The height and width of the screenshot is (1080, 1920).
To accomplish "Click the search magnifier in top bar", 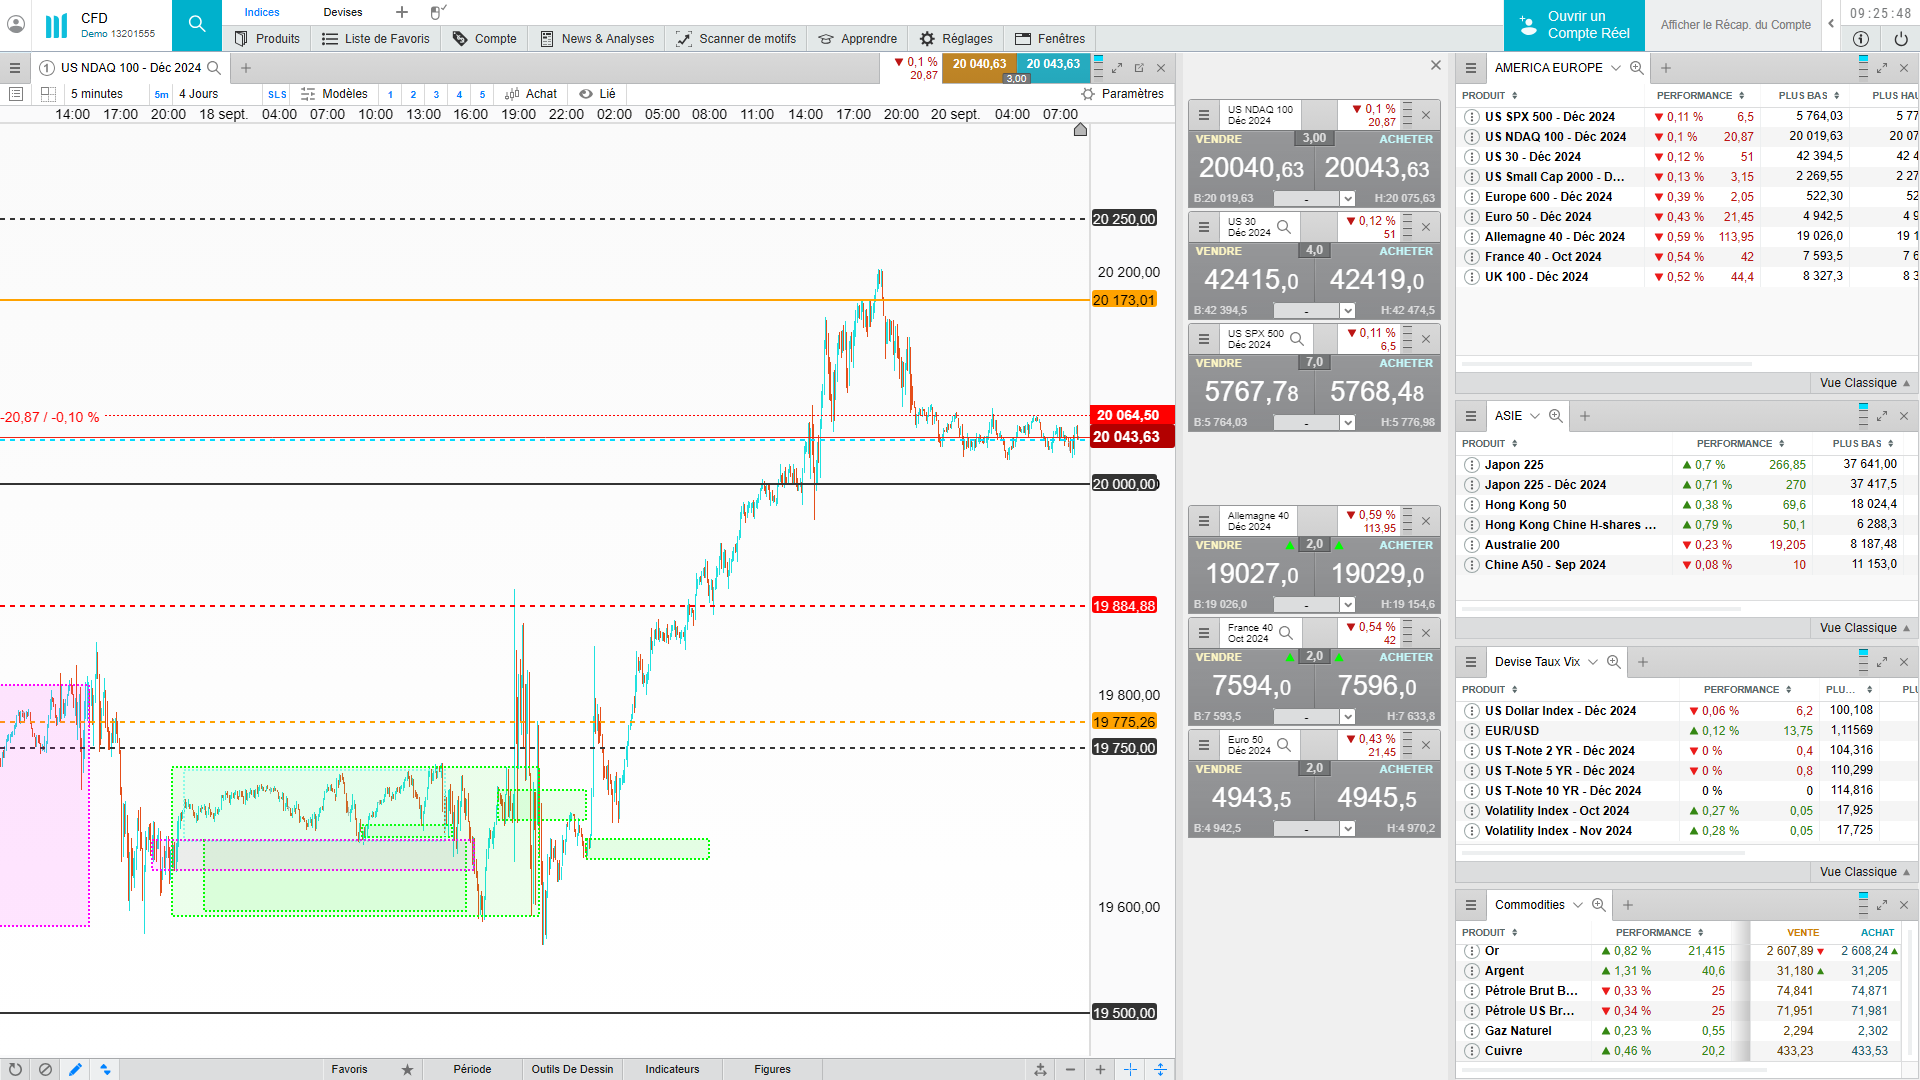I will [197, 24].
